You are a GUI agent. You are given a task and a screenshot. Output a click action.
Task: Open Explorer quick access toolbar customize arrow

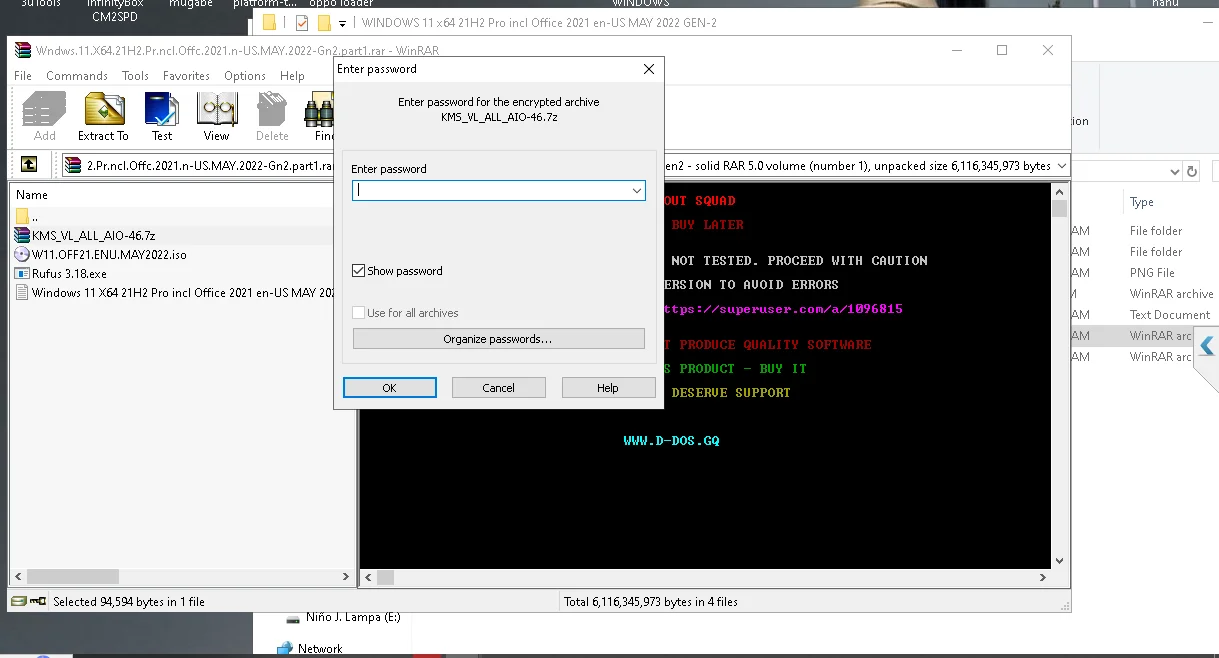click(x=342, y=23)
